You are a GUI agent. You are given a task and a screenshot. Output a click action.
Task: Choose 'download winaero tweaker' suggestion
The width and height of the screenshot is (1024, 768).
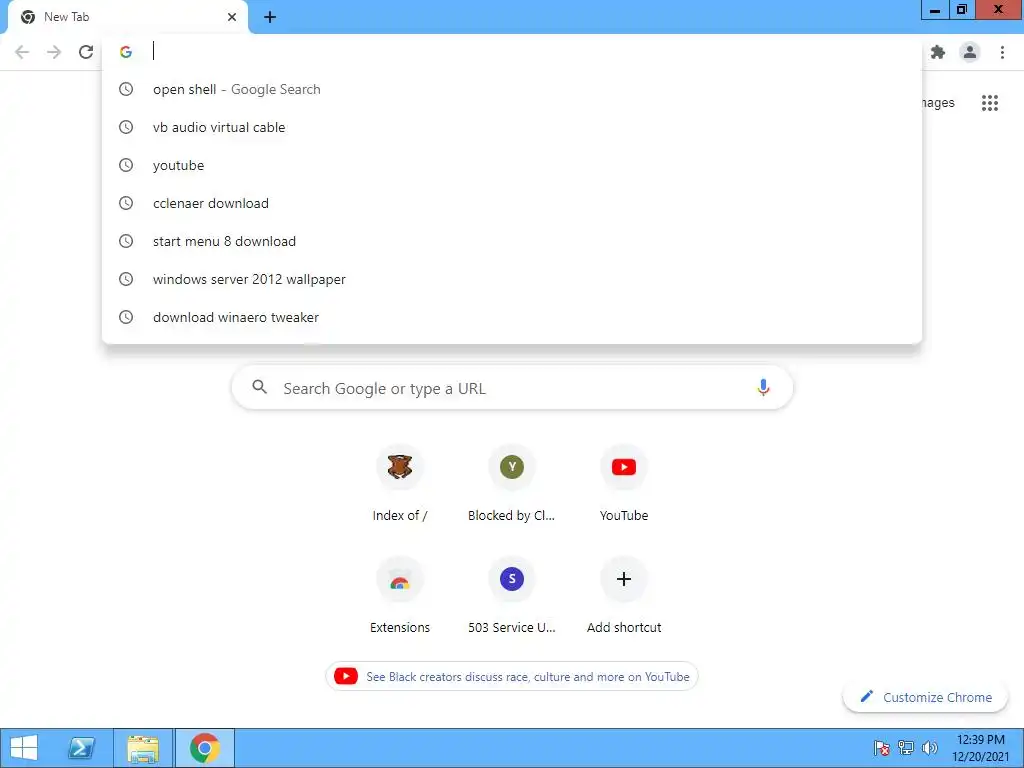tap(512, 317)
